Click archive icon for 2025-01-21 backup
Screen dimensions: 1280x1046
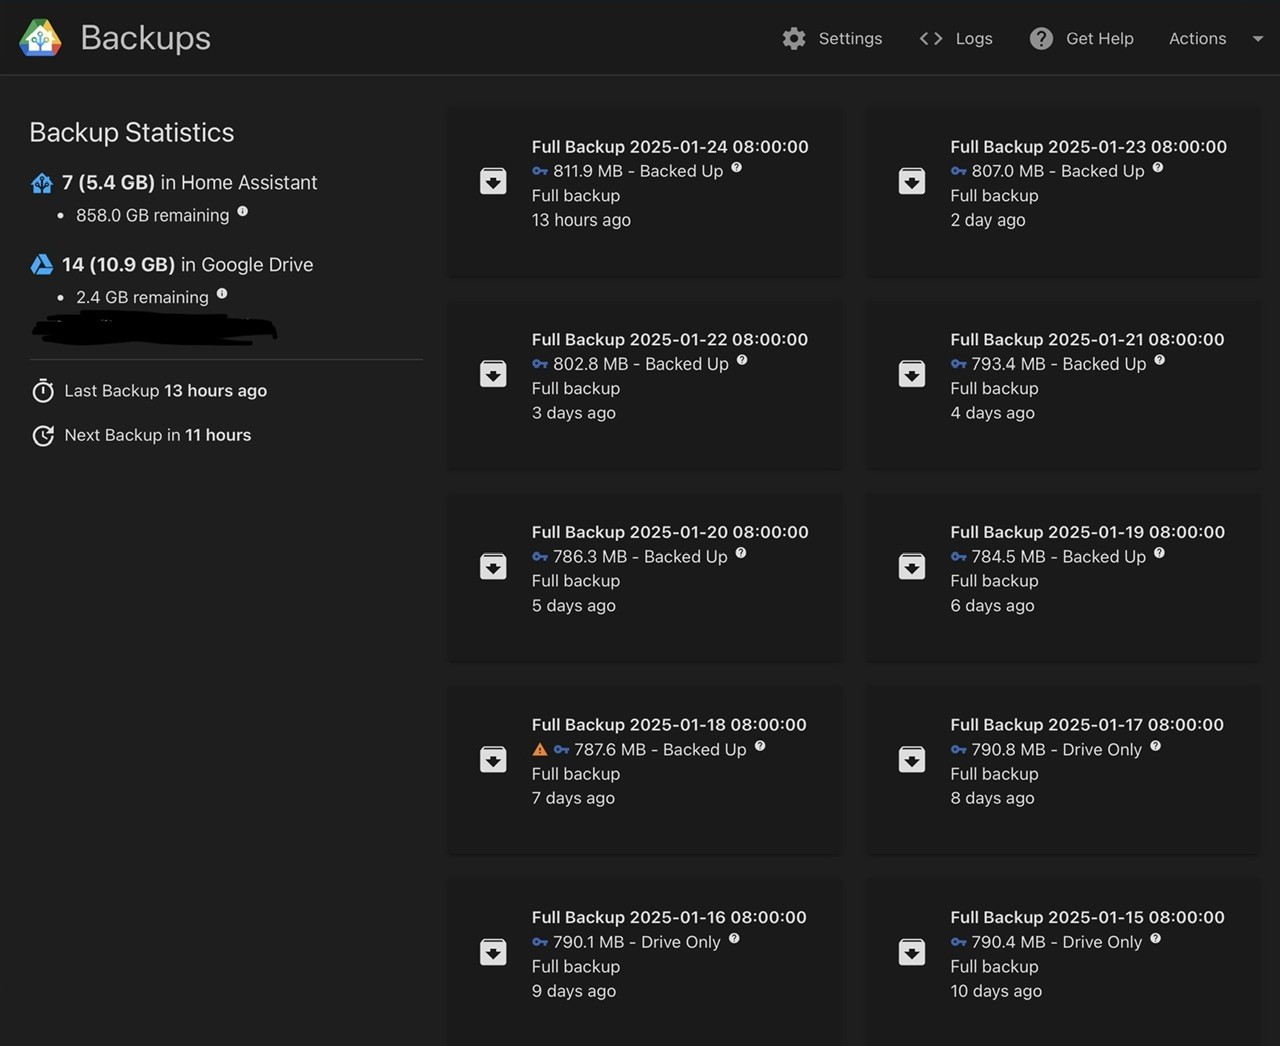coord(912,374)
